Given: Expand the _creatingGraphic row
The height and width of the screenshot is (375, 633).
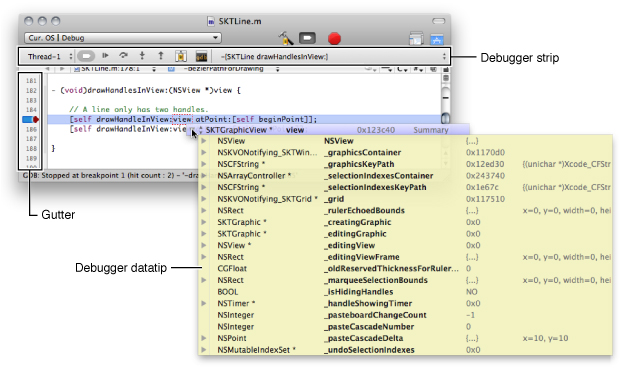Looking at the screenshot, I should coord(204,222).
